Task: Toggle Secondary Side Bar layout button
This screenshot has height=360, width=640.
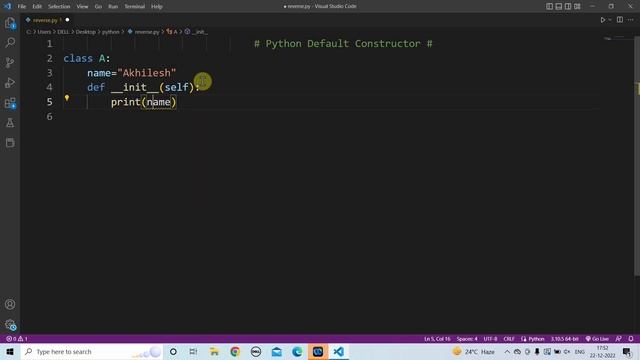Action: click(x=568, y=7)
